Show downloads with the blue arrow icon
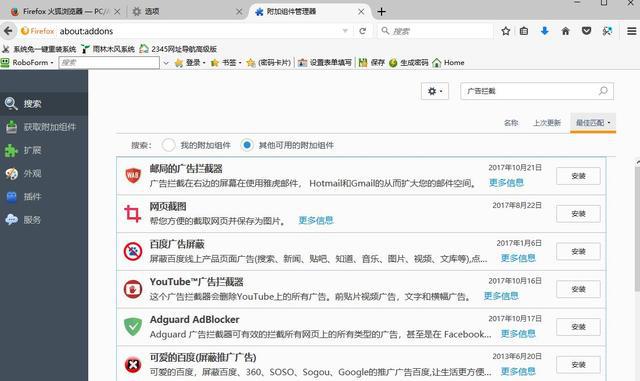The image size is (640, 381). [x=544, y=31]
